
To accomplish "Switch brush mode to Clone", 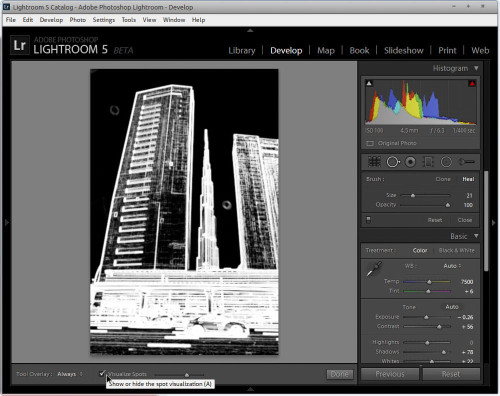I will point(443,179).
